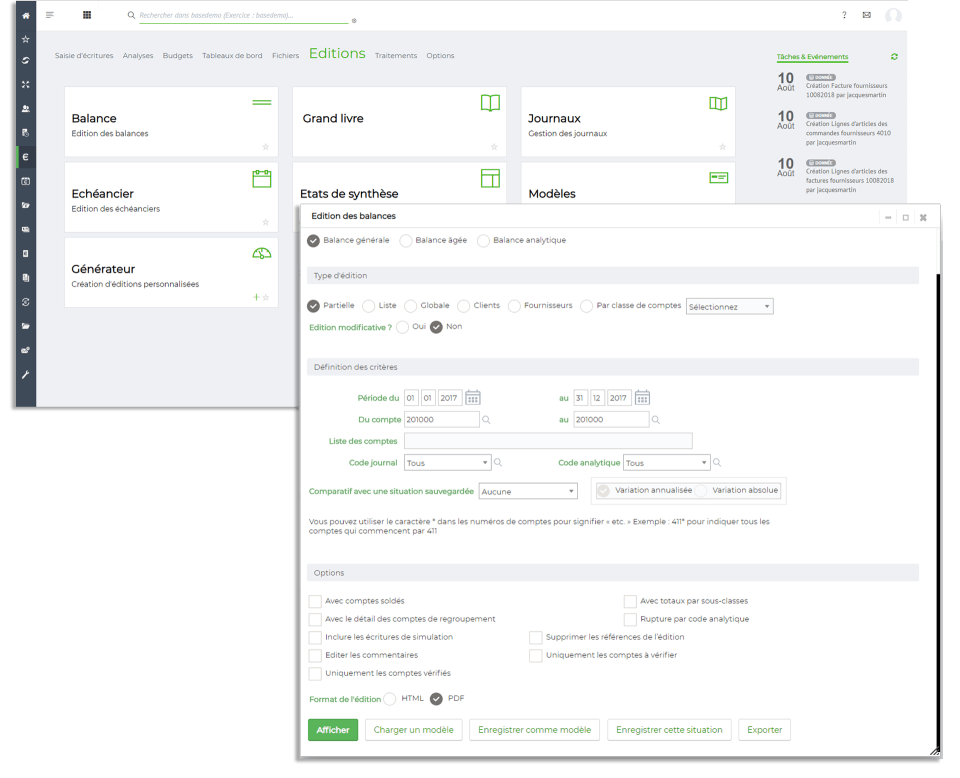
Task: Open the Traitements menu
Action: click(396, 56)
